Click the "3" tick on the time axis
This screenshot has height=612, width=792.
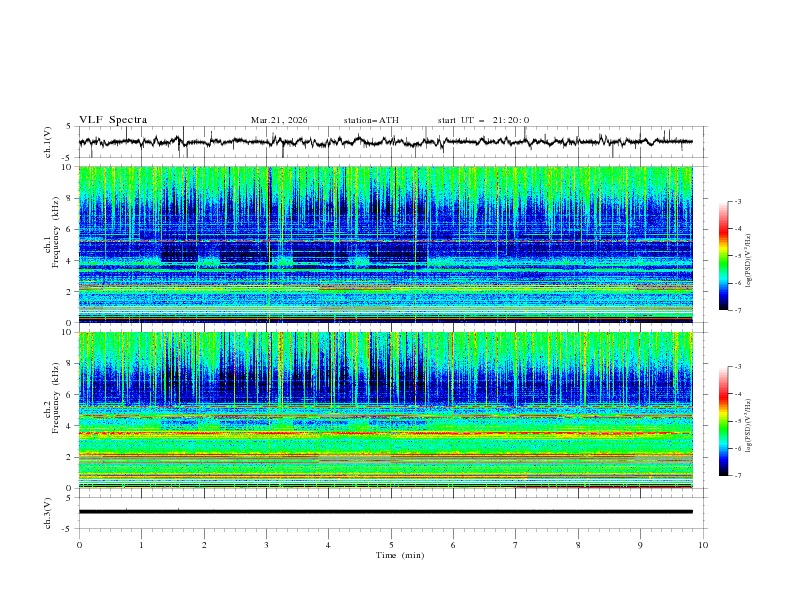(x=266, y=545)
